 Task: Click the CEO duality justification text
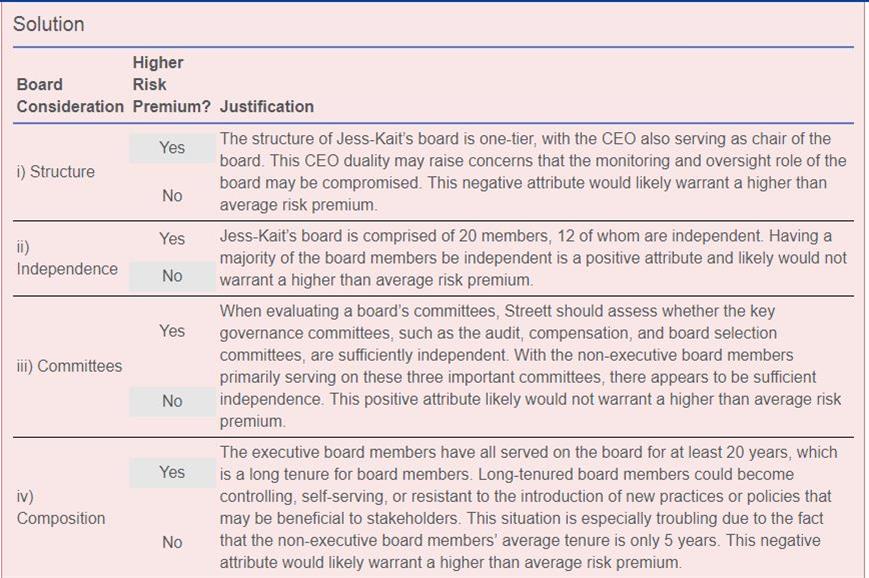pos(533,172)
